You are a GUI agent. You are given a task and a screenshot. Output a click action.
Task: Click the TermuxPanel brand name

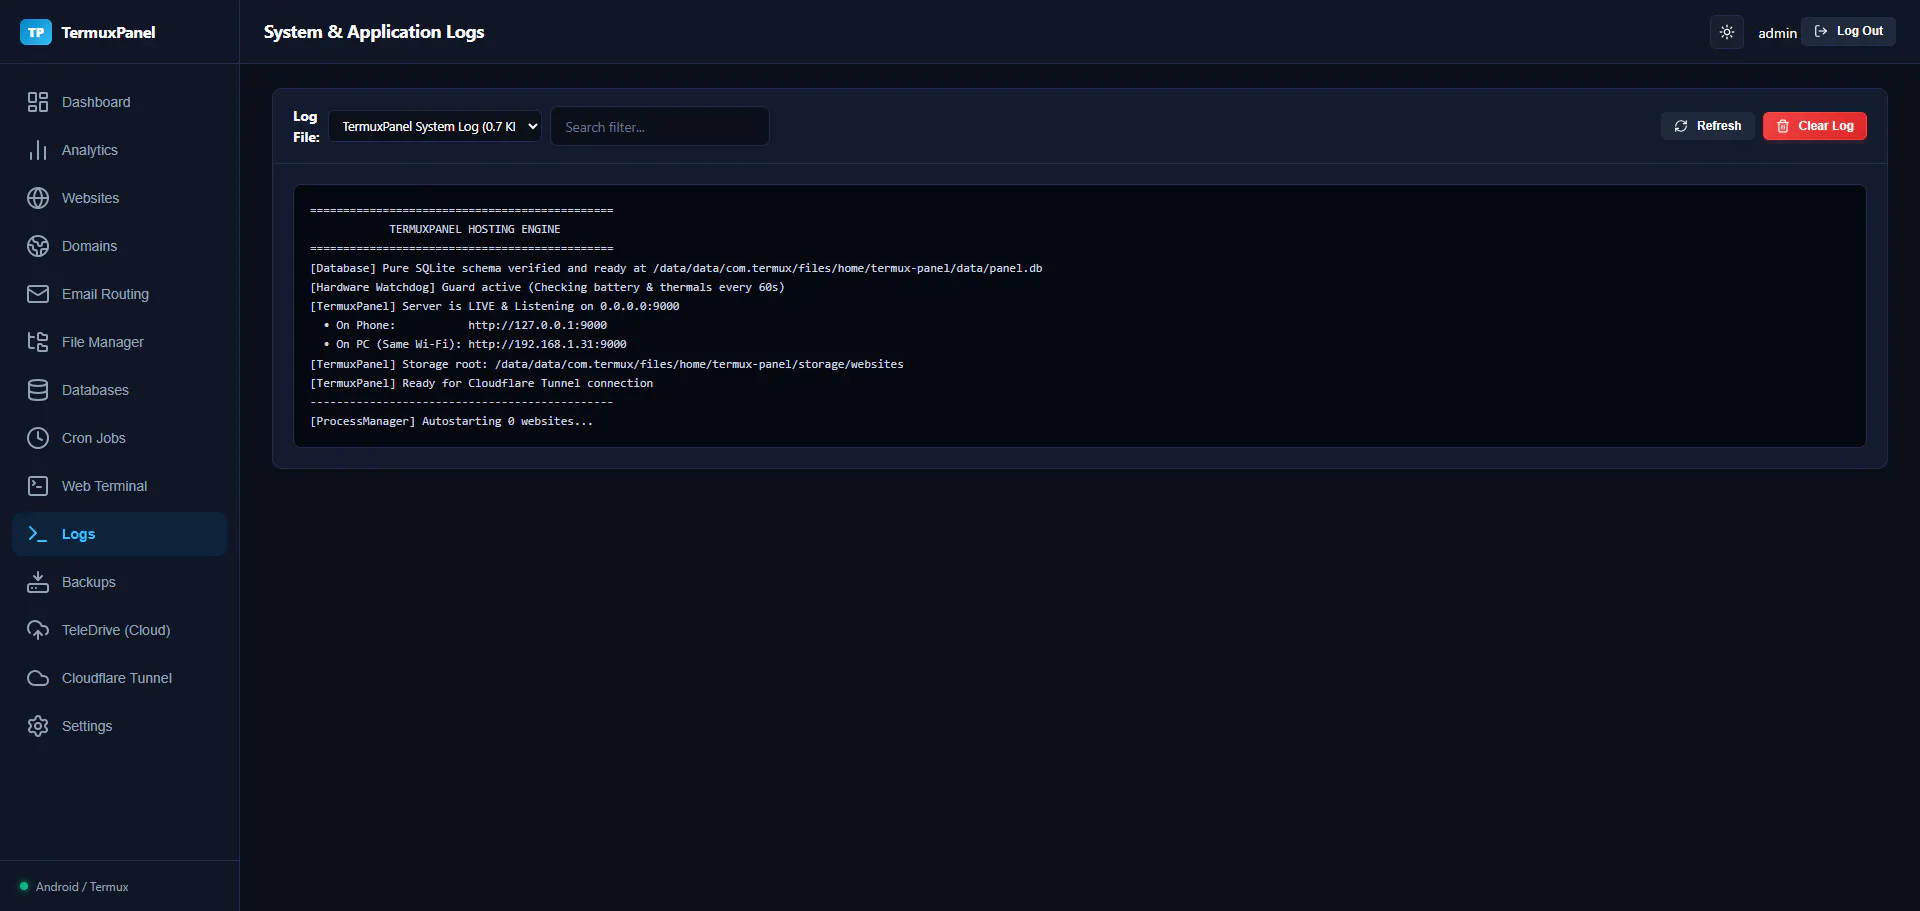[x=108, y=32]
